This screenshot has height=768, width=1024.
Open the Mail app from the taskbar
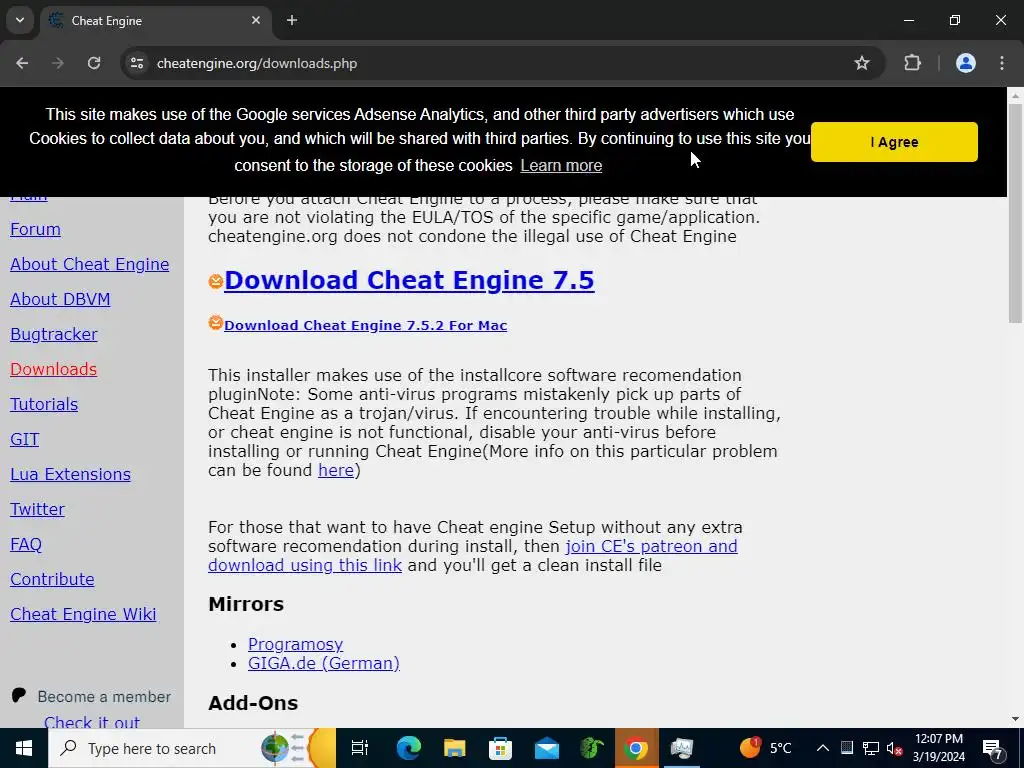tap(547, 748)
